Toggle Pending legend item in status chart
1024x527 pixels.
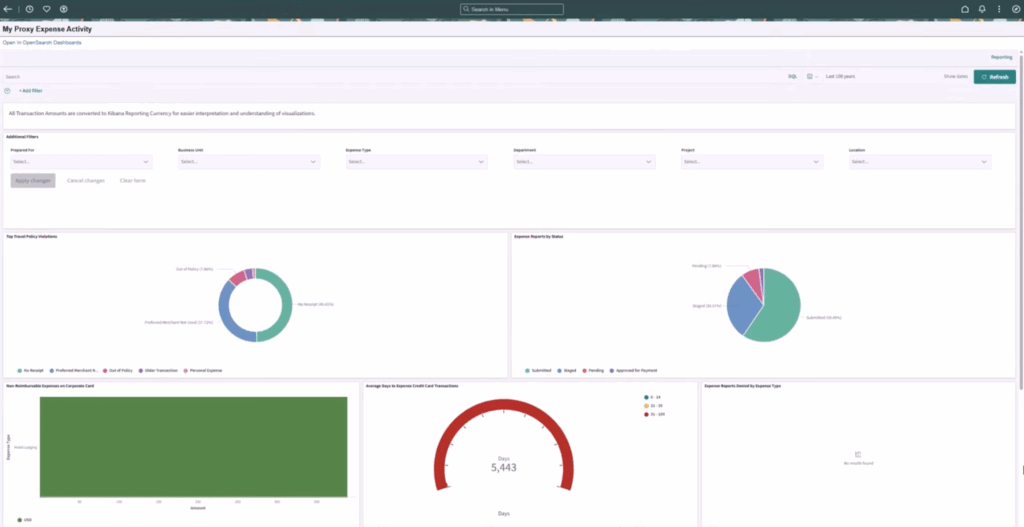click(593, 370)
